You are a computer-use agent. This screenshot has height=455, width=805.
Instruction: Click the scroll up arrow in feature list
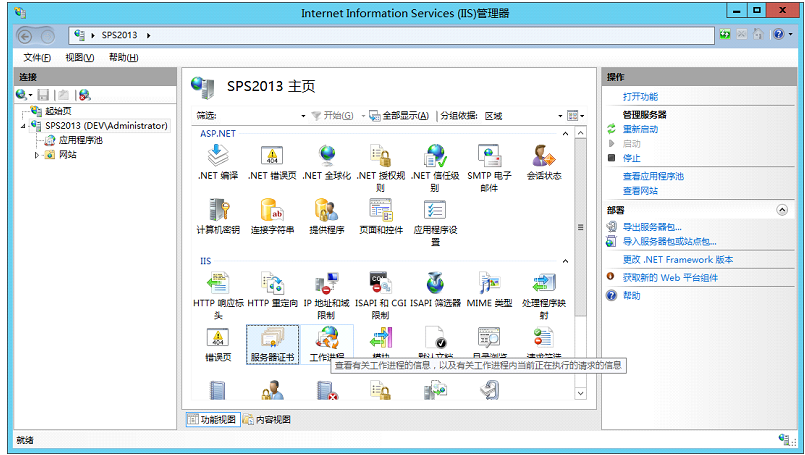coord(580,133)
